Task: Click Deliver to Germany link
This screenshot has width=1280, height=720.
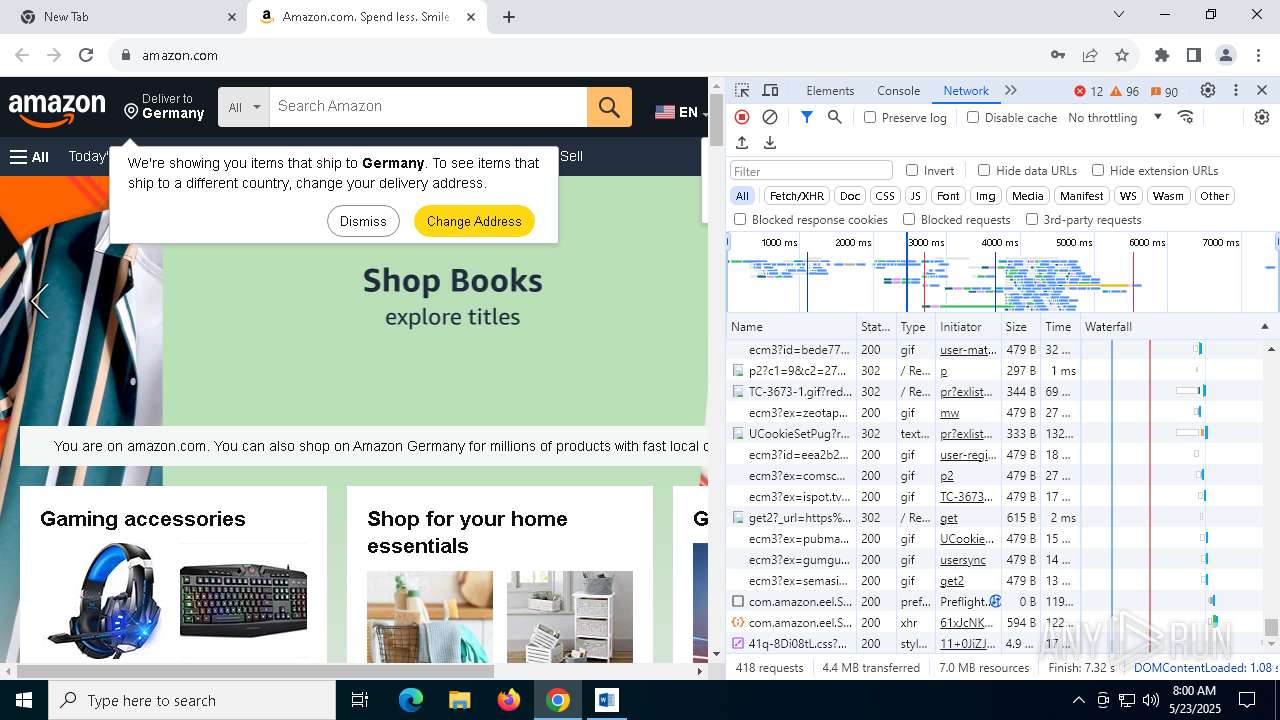Action: (165, 106)
